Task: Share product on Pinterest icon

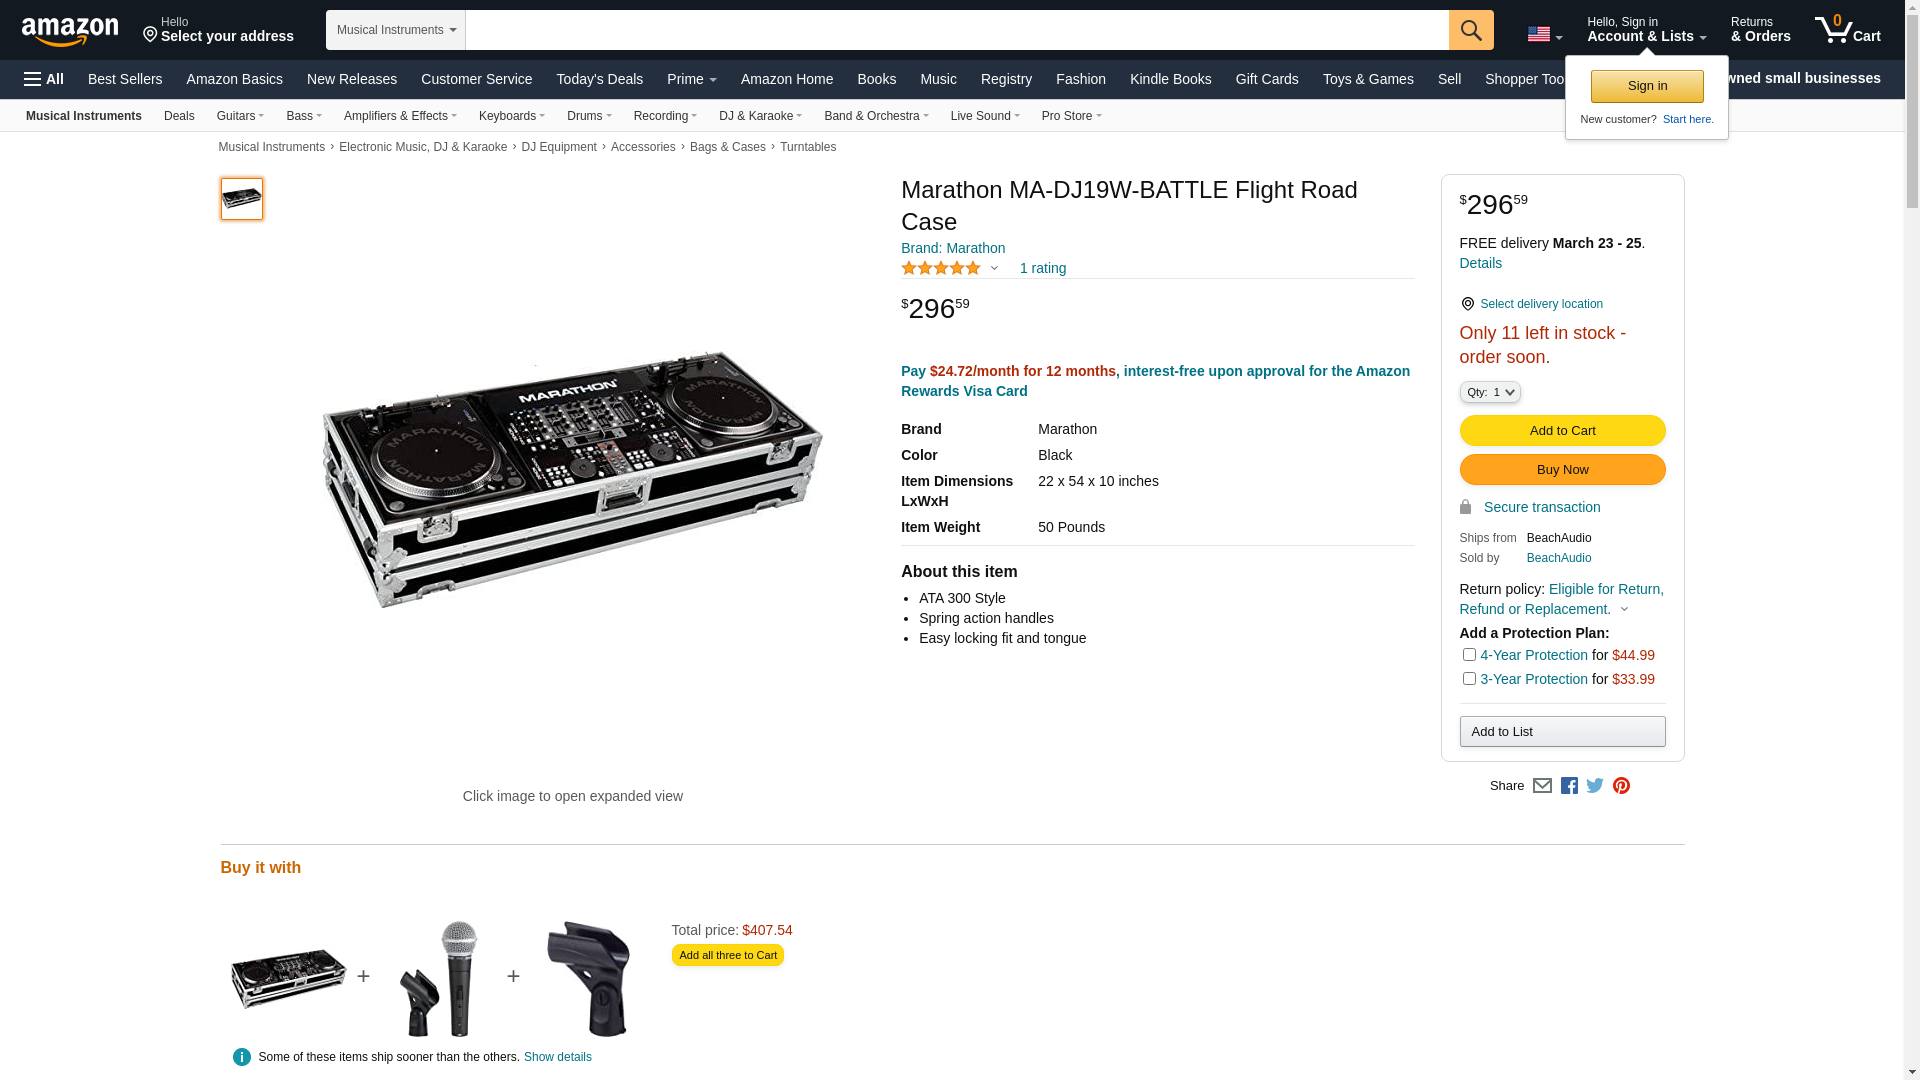Action: (x=1621, y=786)
